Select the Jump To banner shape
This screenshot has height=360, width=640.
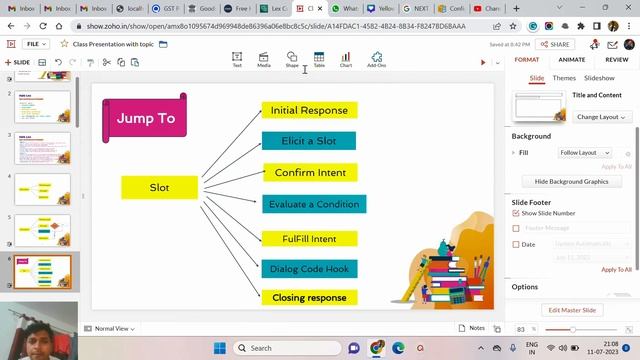click(145, 118)
